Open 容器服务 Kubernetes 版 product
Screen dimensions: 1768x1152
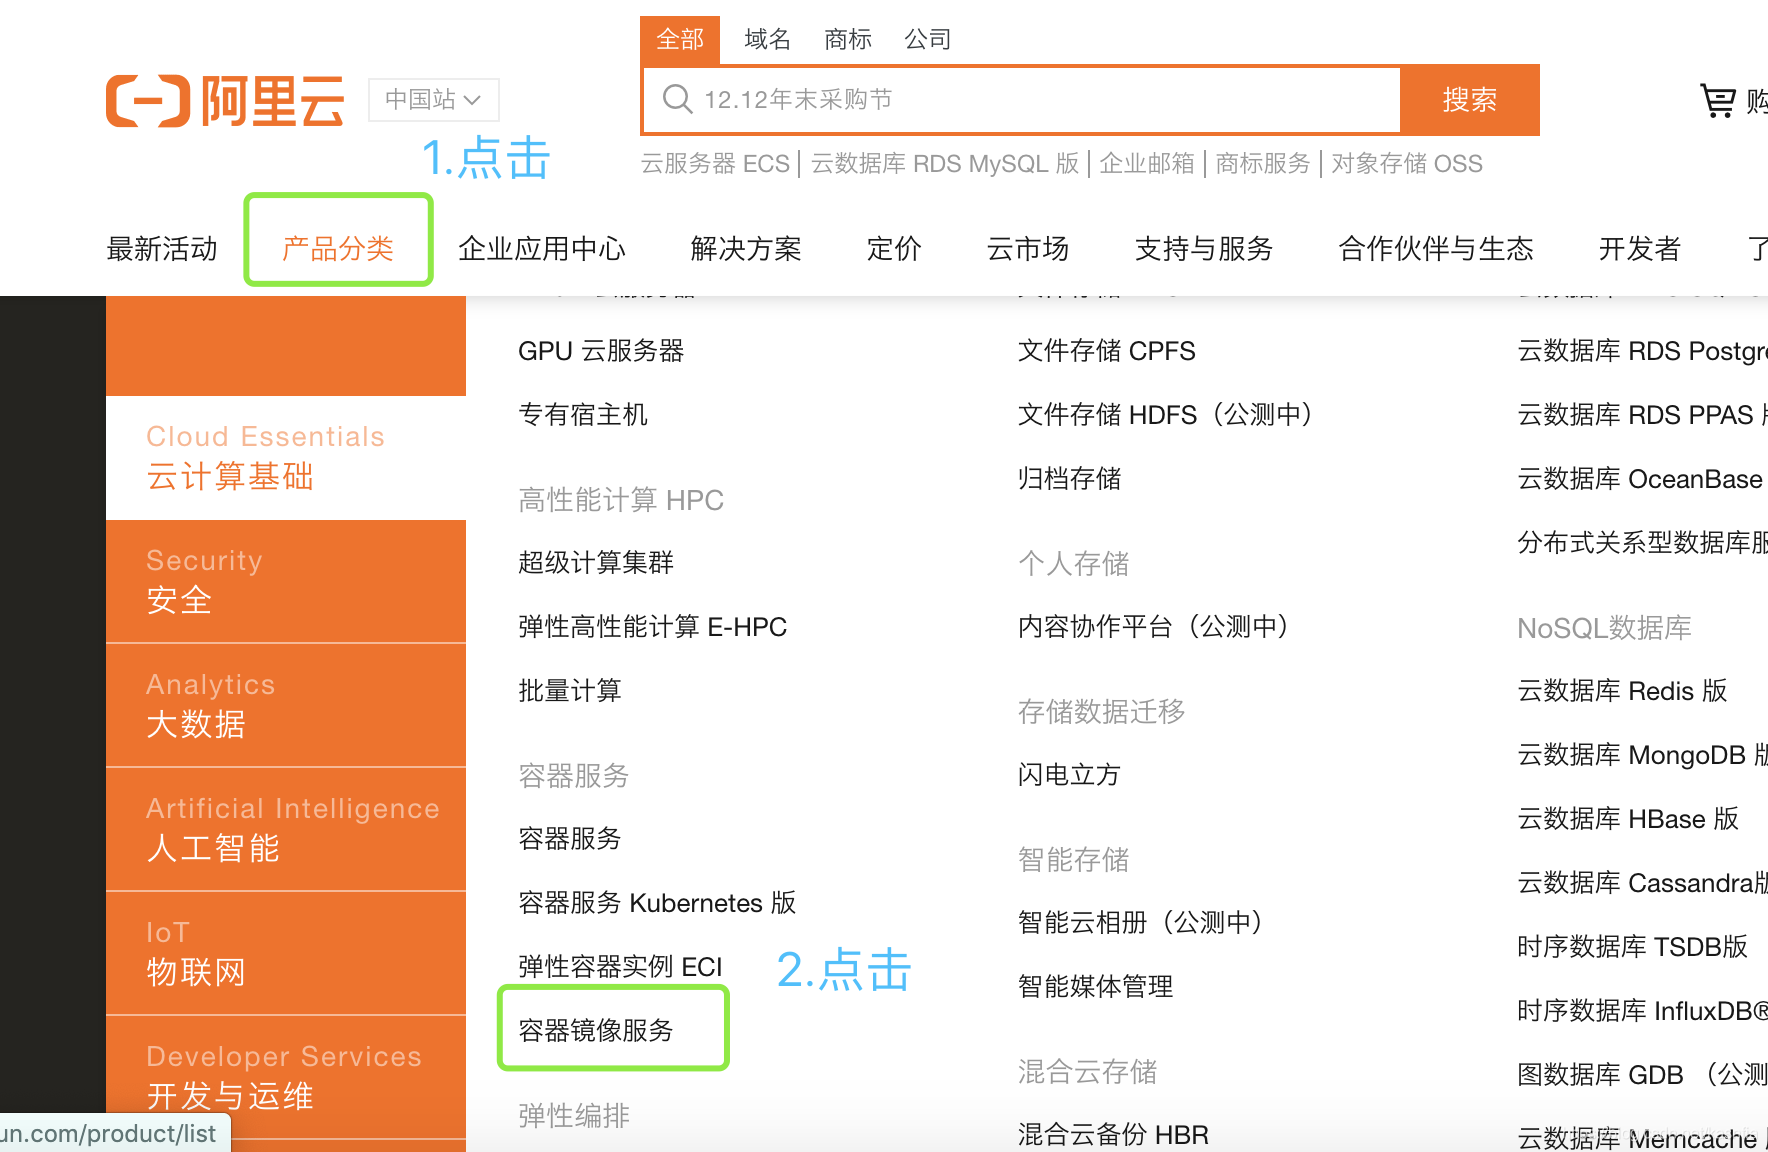pyautogui.click(x=657, y=903)
